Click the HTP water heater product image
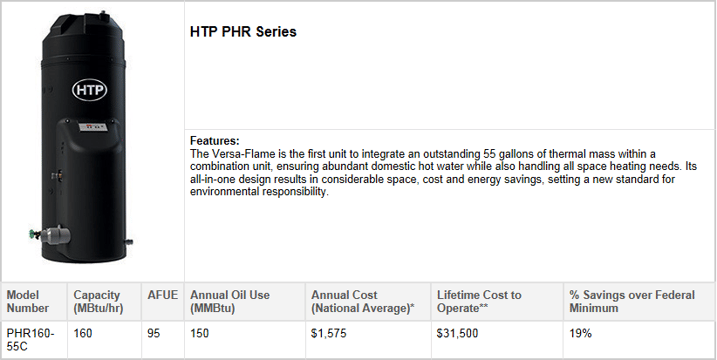Screen dimensions: 717x360 coord(81,137)
